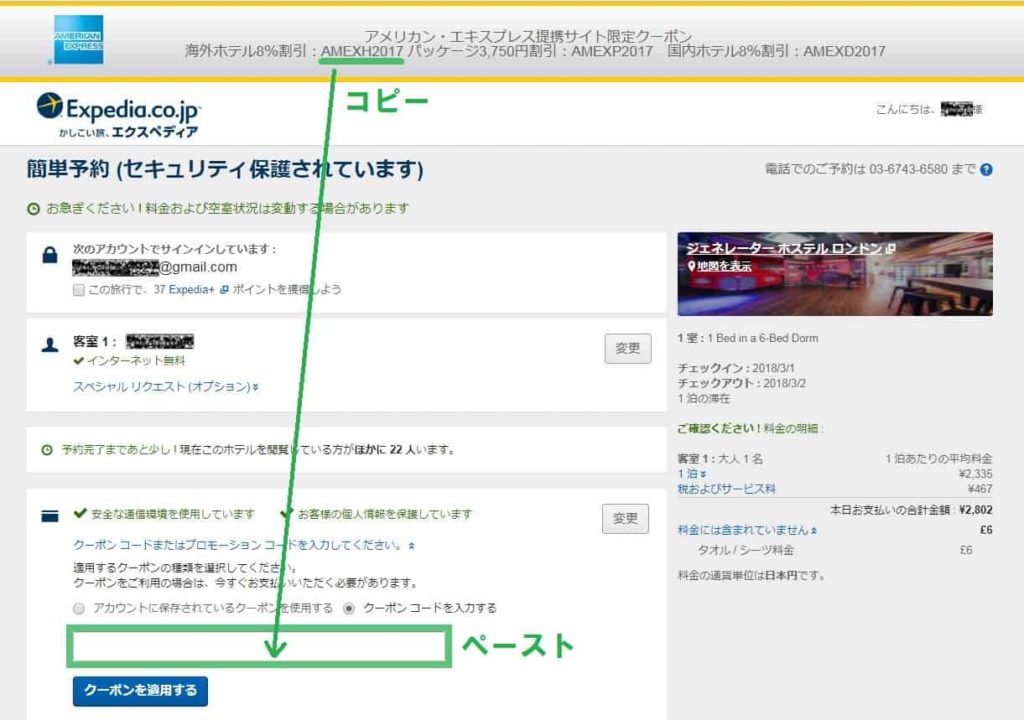Click the チェックアウト : 2018/3/2 text
Screen dimensions: 1024x720
coord(741,383)
